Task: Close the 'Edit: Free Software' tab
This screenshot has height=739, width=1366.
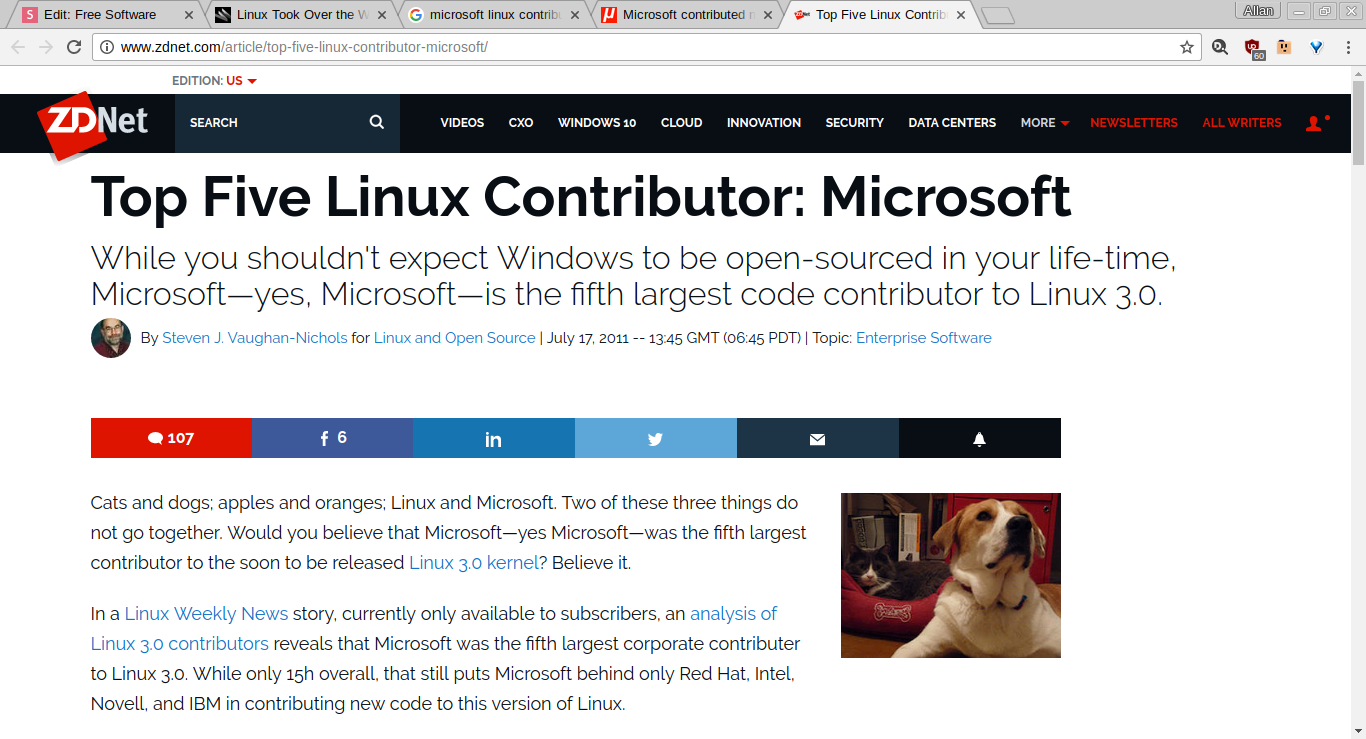Action: click(189, 15)
